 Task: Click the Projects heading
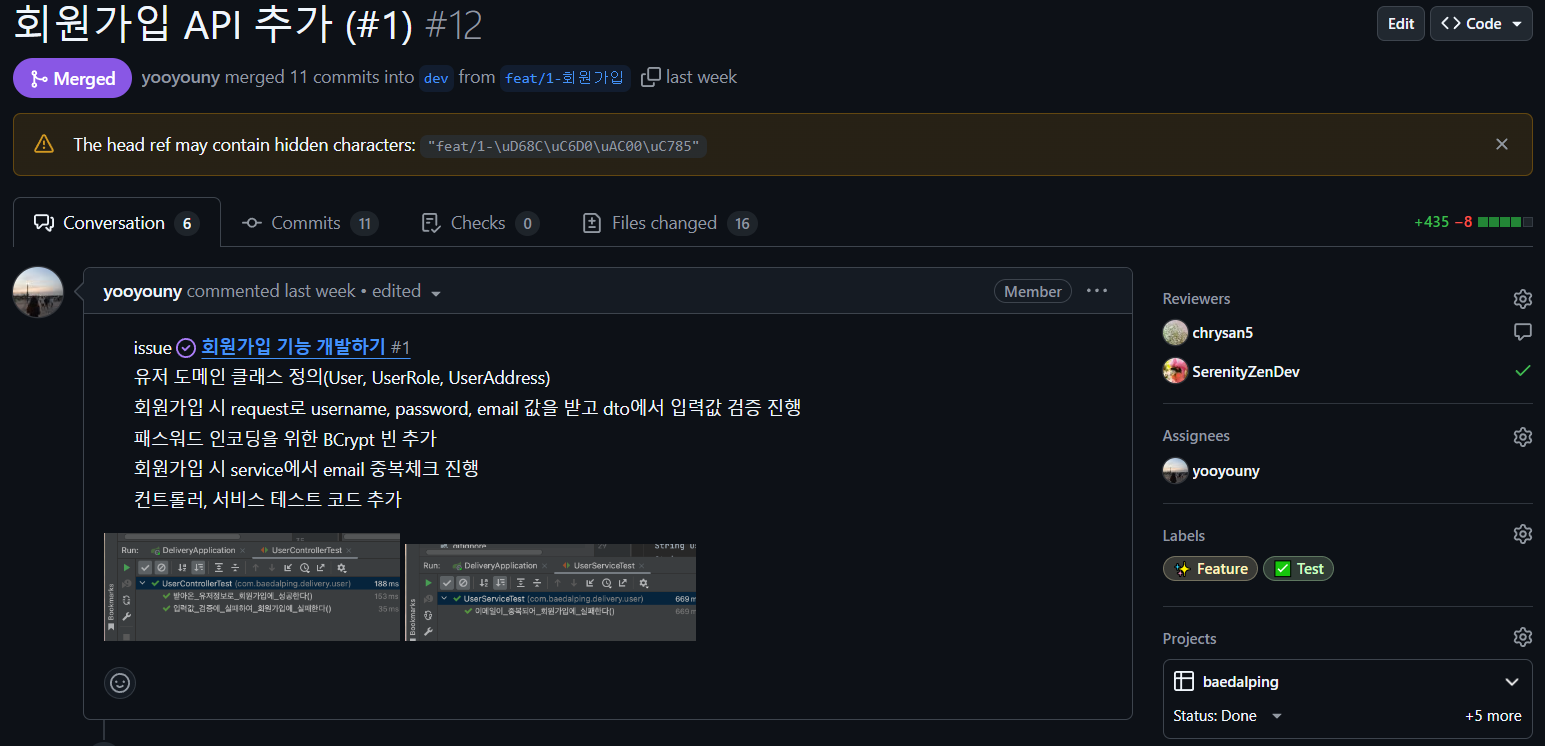pyautogui.click(x=1189, y=638)
